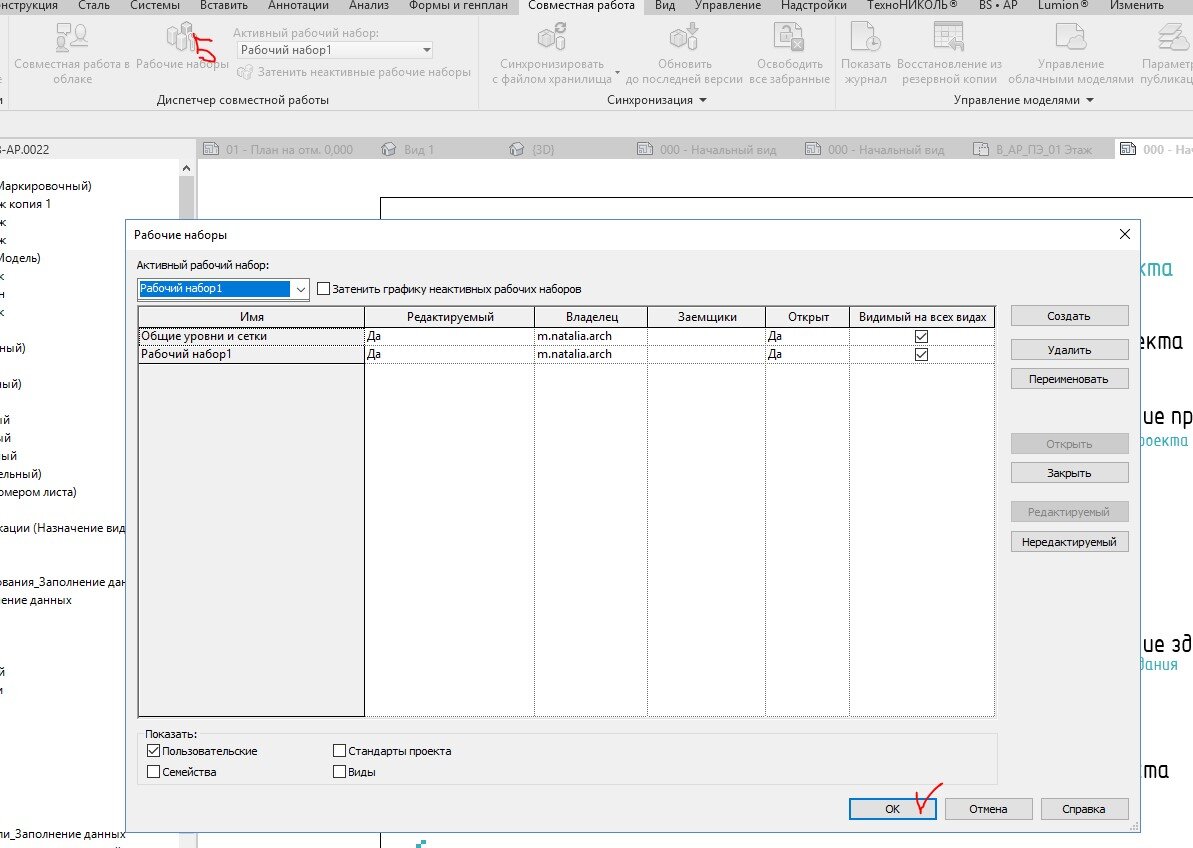
Task: Switch to the BS • AP ribbon tab
Action: [x=997, y=5]
